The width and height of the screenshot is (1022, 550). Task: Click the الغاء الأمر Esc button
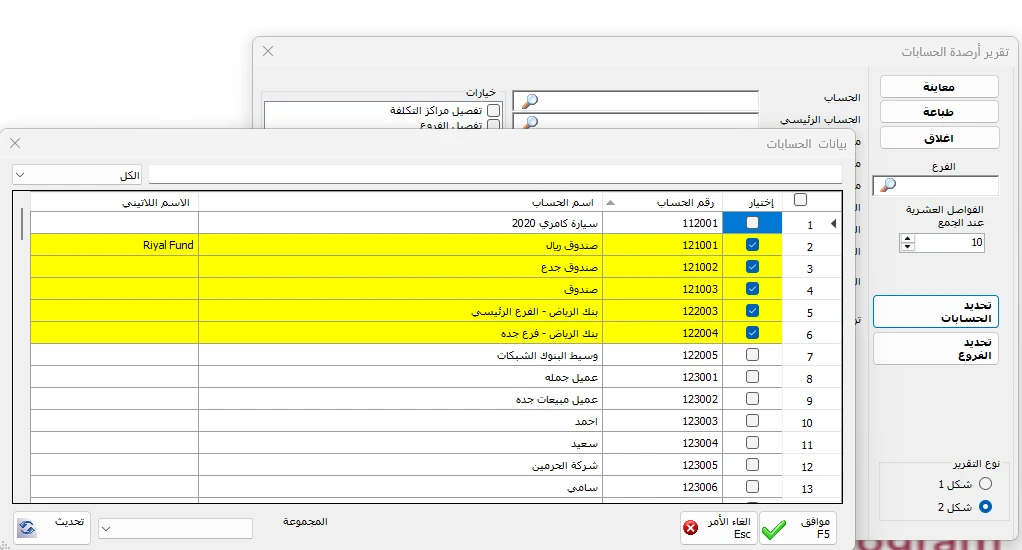click(719, 528)
